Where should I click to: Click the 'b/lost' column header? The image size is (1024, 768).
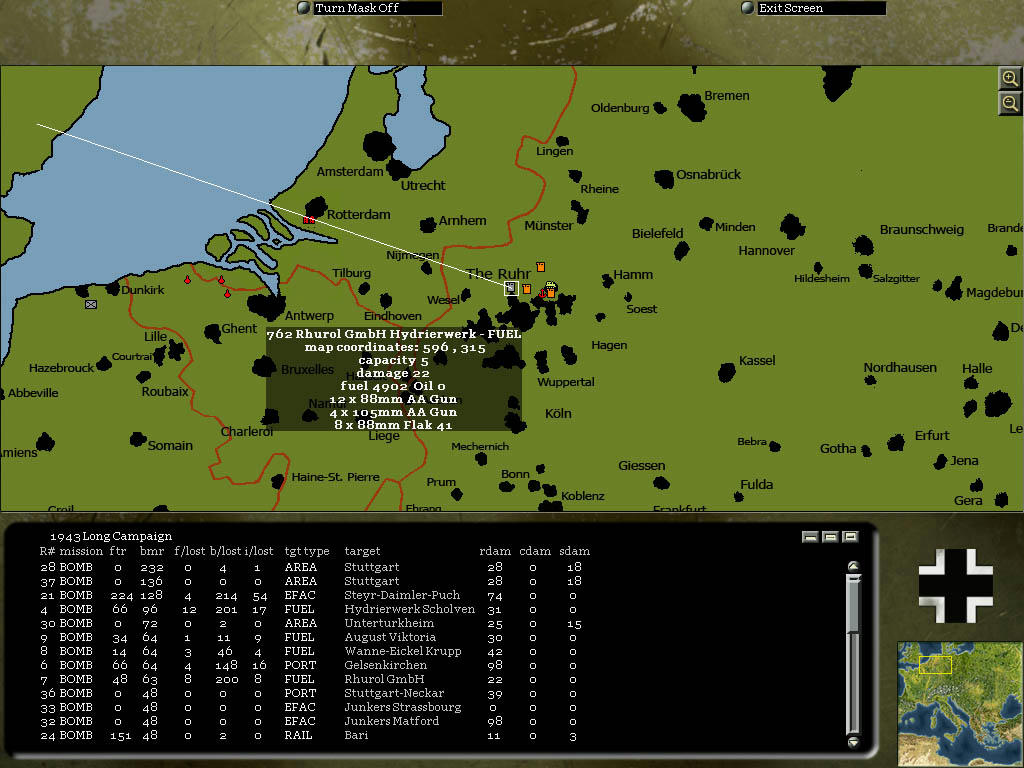[225, 551]
